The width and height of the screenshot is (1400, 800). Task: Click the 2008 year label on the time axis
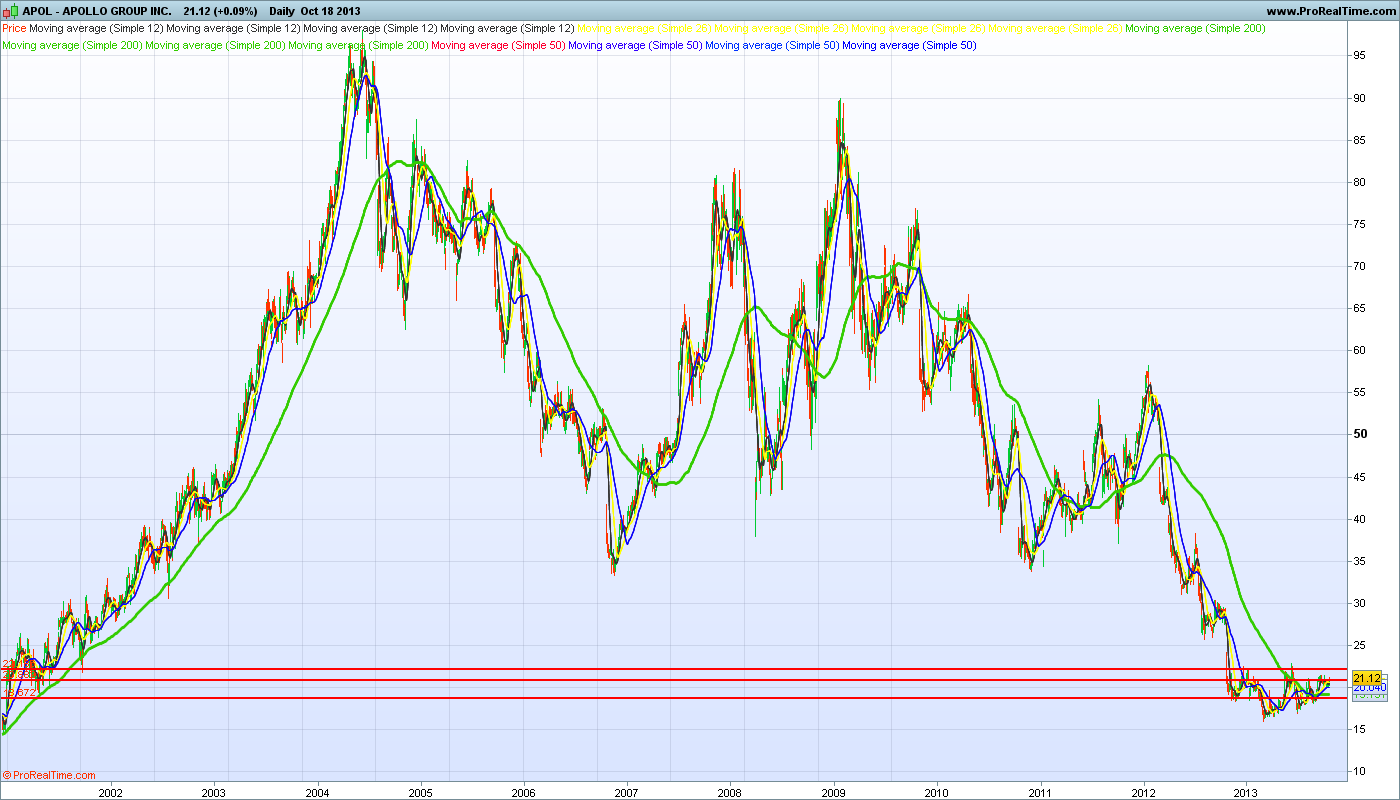(730, 792)
